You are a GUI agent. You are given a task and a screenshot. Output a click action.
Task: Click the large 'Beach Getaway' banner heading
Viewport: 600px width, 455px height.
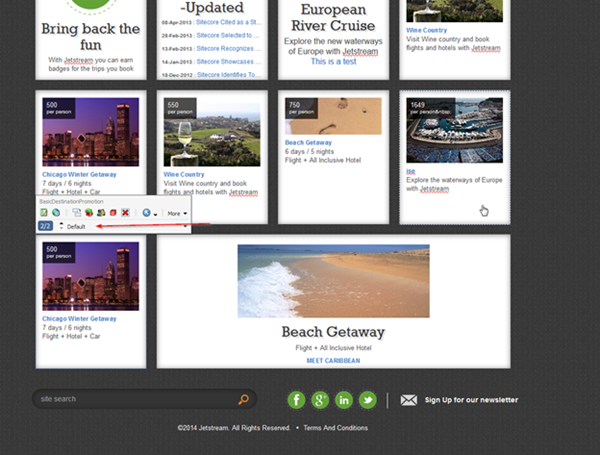333,332
